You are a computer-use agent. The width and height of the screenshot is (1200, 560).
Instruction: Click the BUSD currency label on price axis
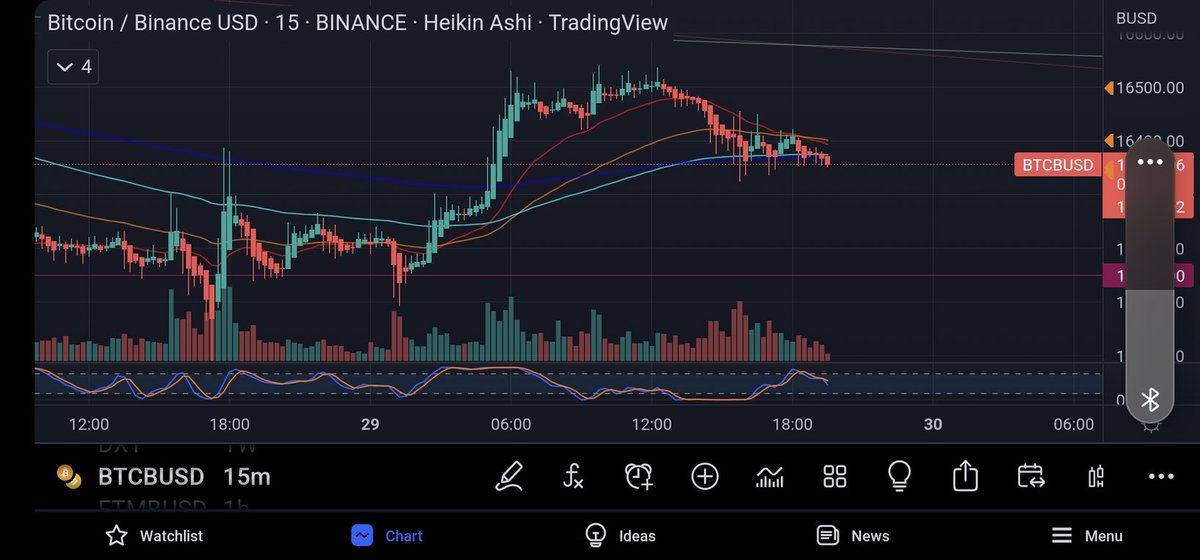(x=1136, y=18)
